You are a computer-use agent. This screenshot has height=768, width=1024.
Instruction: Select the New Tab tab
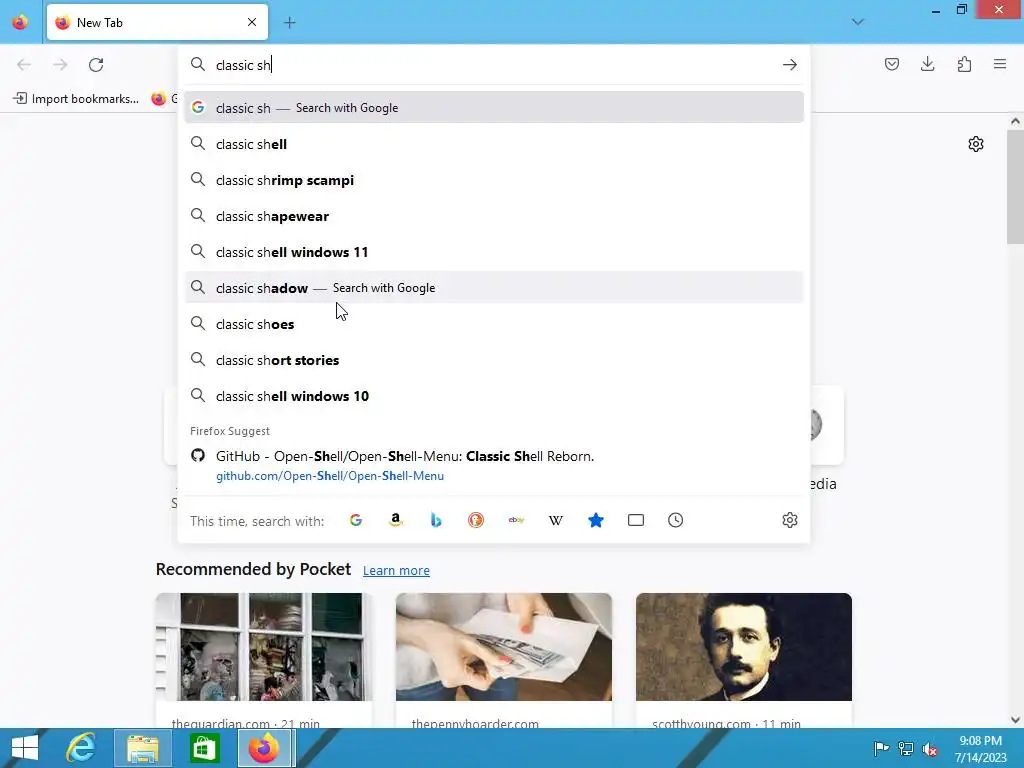[157, 22]
